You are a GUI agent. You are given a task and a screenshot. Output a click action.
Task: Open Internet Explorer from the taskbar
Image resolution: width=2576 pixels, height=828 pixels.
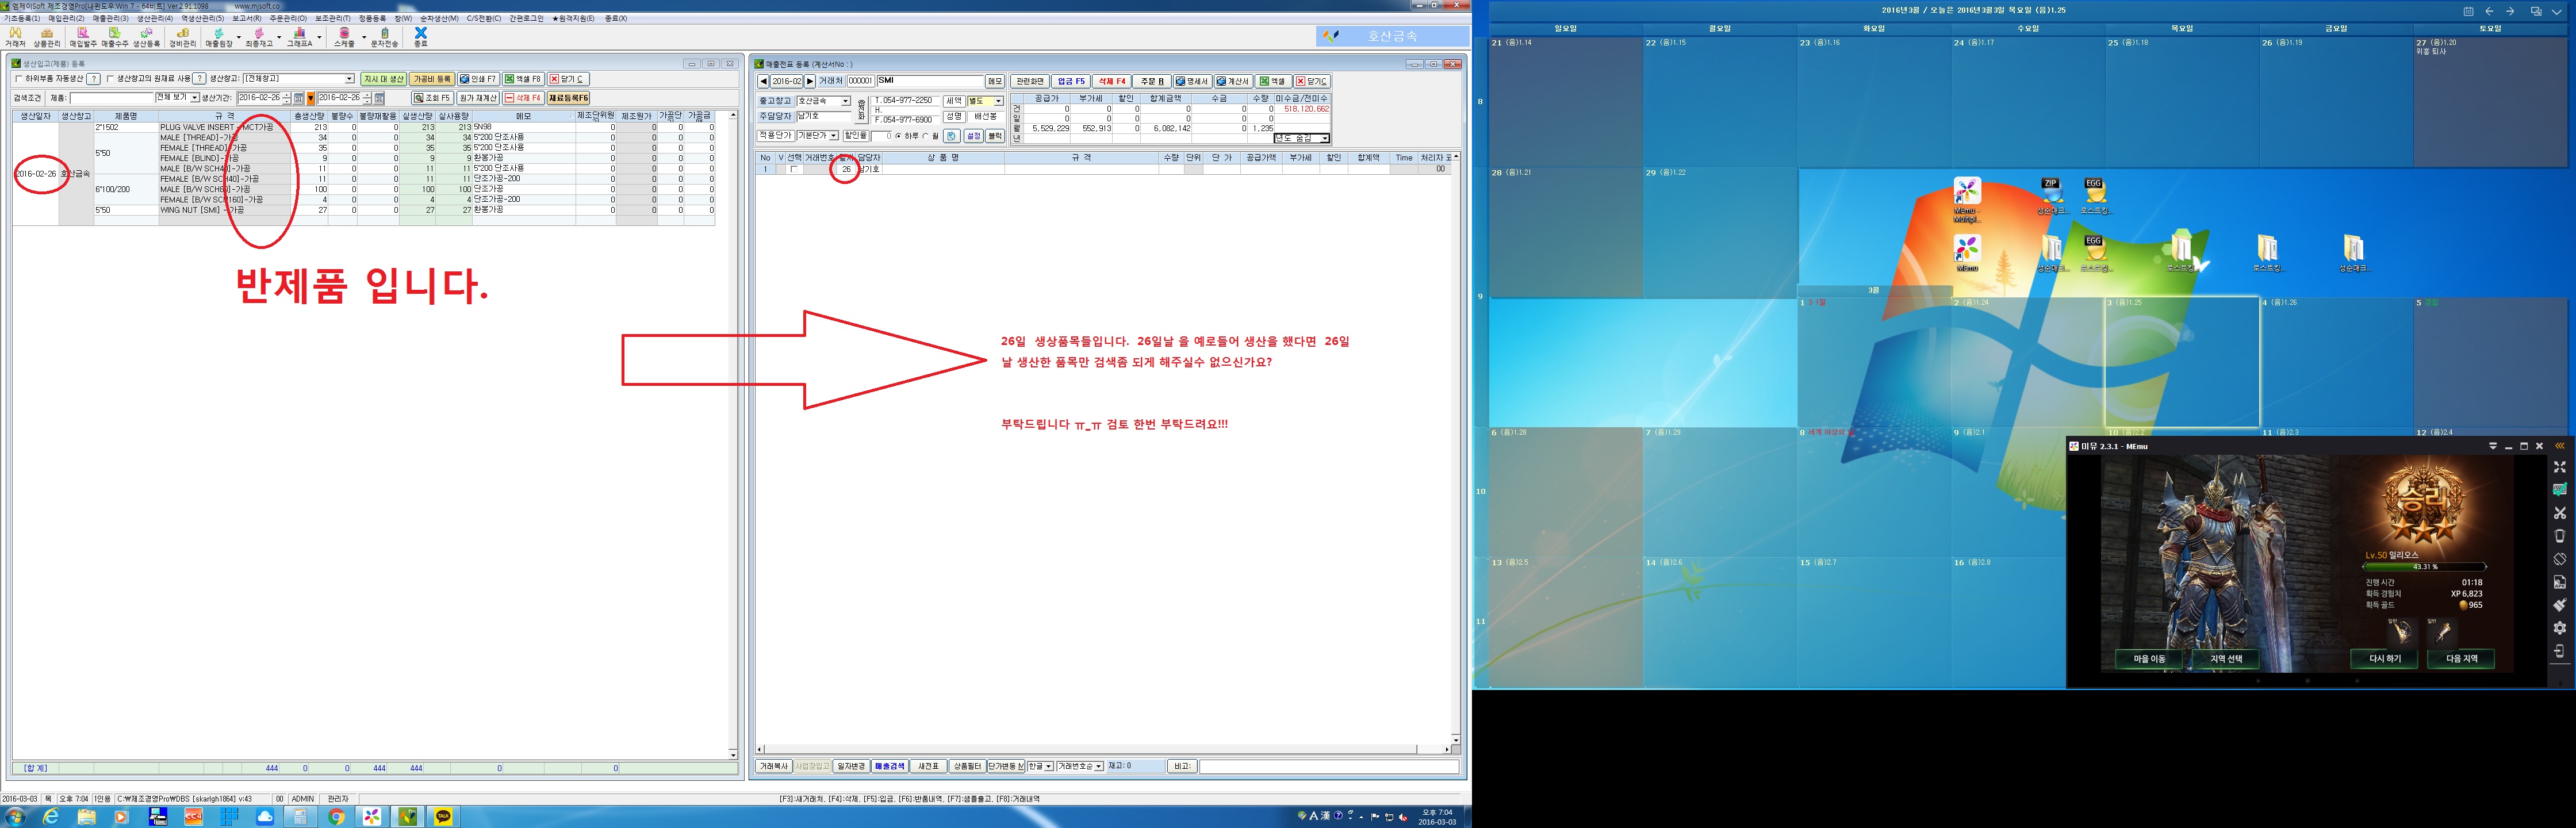point(50,816)
